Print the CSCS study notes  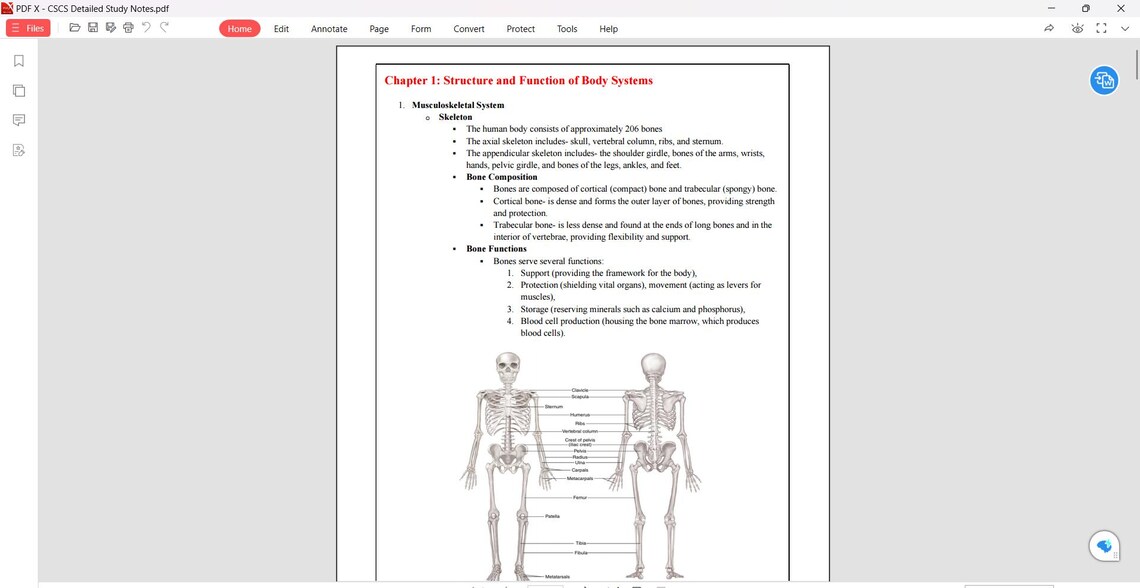tap(129, 28)
